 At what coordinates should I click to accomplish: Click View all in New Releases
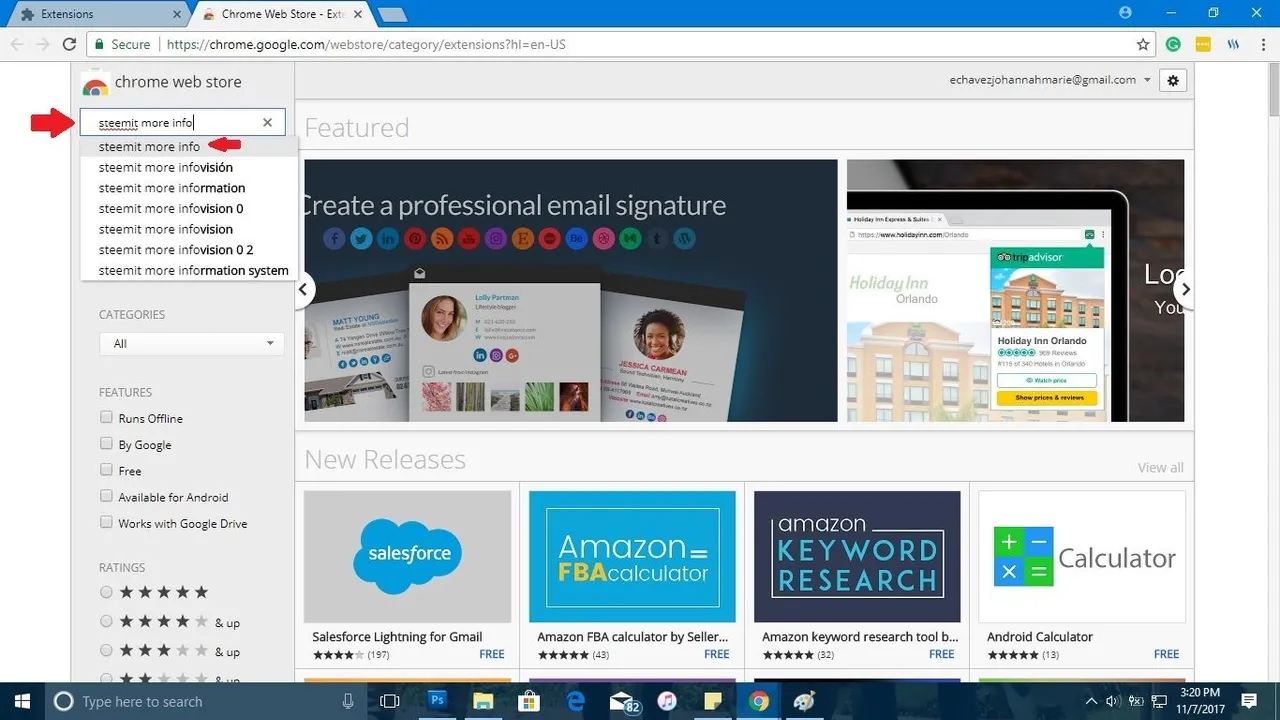(x=1160, y=468)
